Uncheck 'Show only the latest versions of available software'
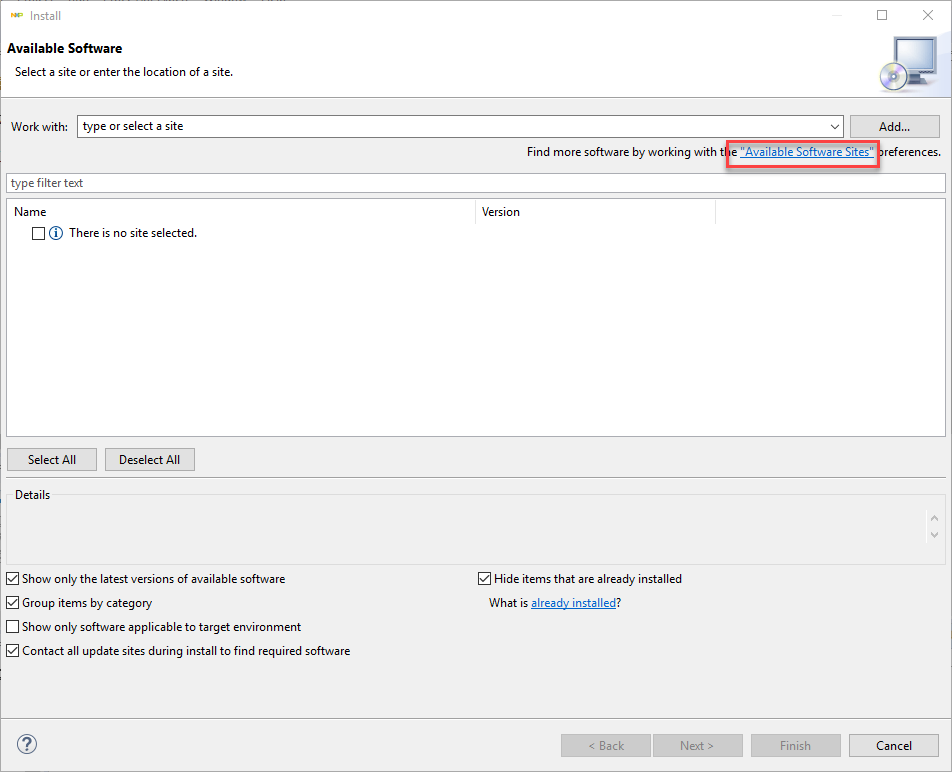The image size is (952, 772). coord(12,578)
